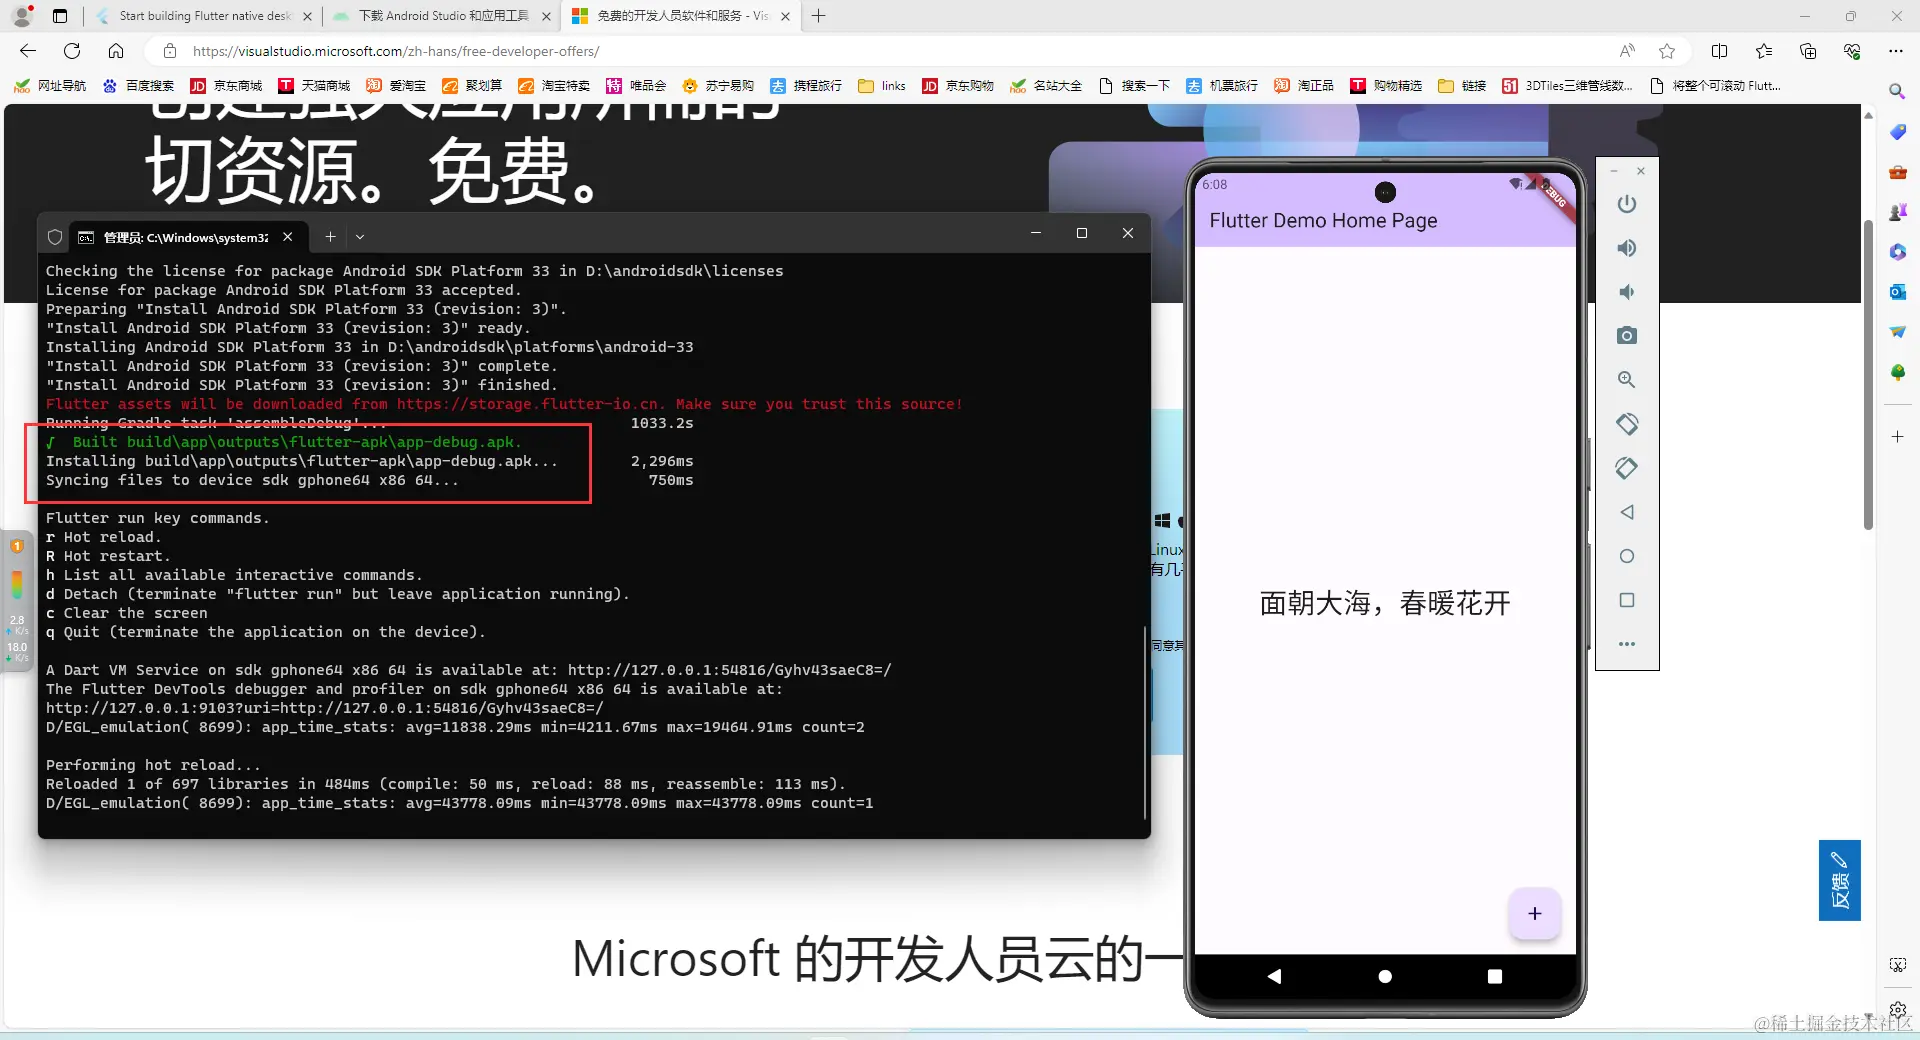
Task: Add a sidebar app with the plus
Action: point(1897,437)
